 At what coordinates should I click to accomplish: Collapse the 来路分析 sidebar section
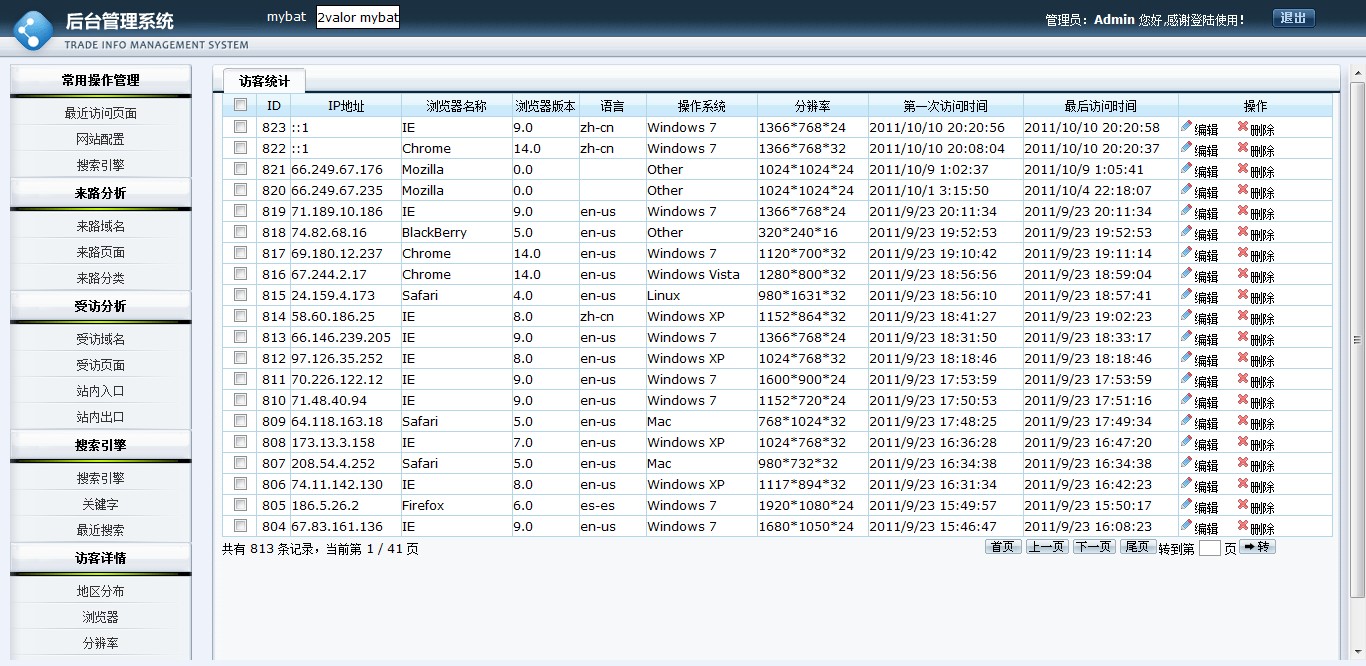[100, 194]
